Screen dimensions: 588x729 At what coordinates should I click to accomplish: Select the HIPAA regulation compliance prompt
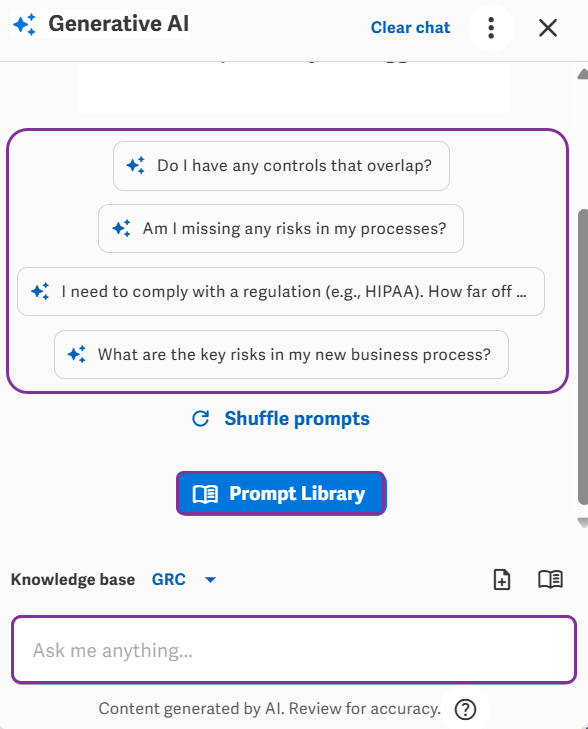point(281,292)
